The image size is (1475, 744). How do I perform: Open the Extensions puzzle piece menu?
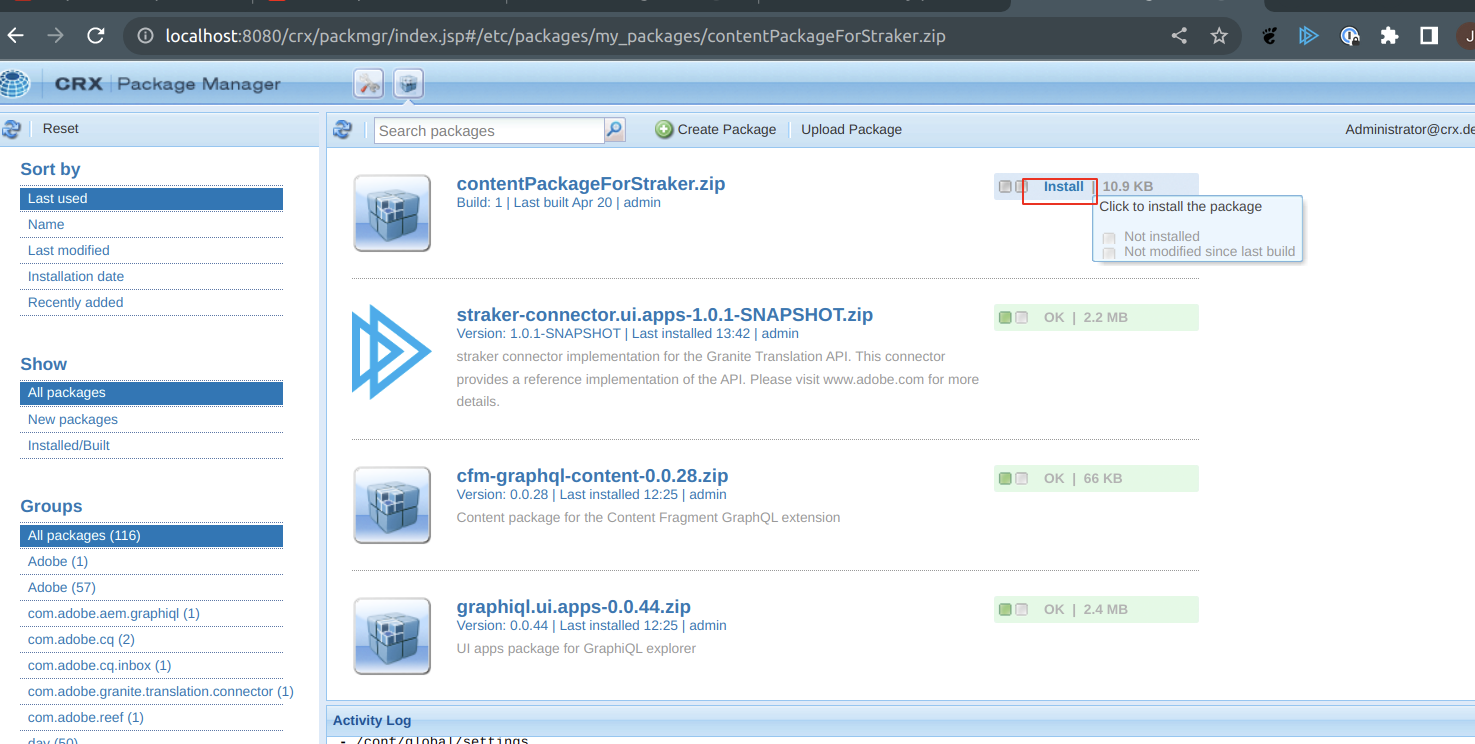(1389, 36)
